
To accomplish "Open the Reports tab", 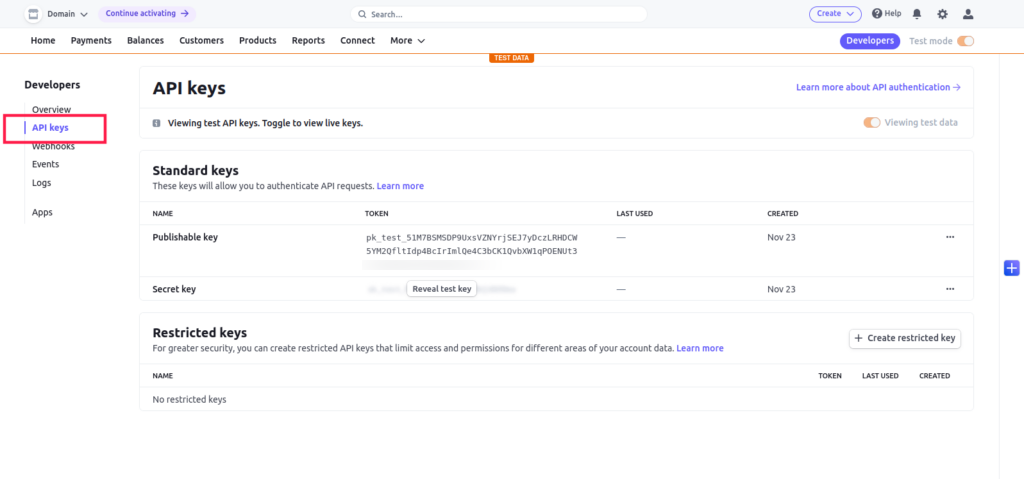I will point(308,41).
